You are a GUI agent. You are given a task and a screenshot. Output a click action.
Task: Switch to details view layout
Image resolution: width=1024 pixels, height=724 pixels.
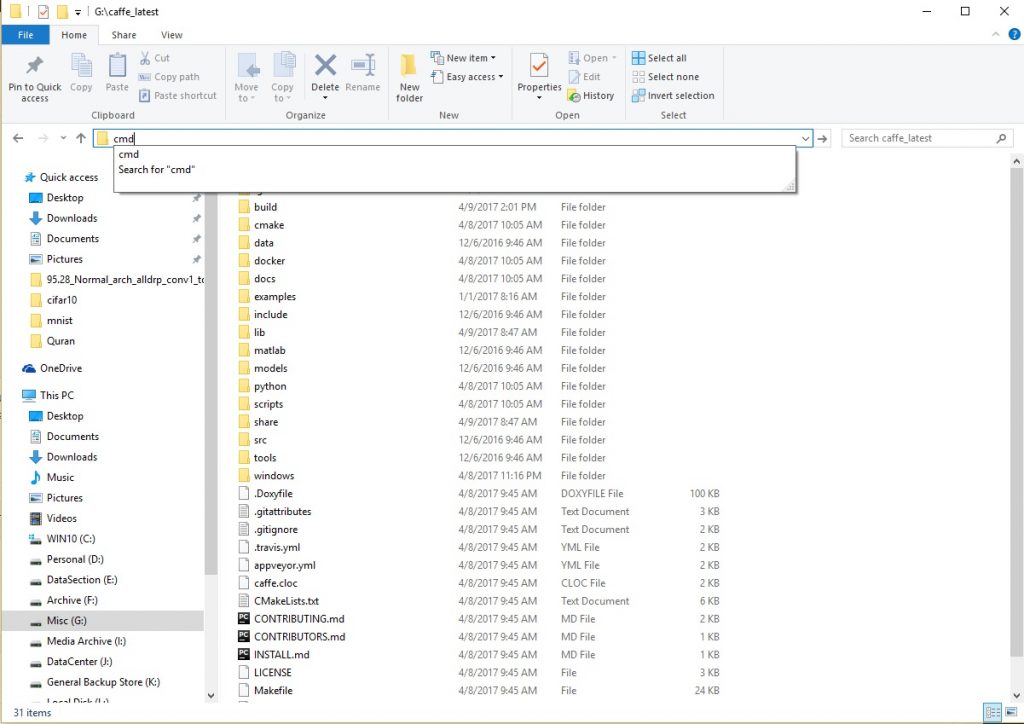coord(990,712)
